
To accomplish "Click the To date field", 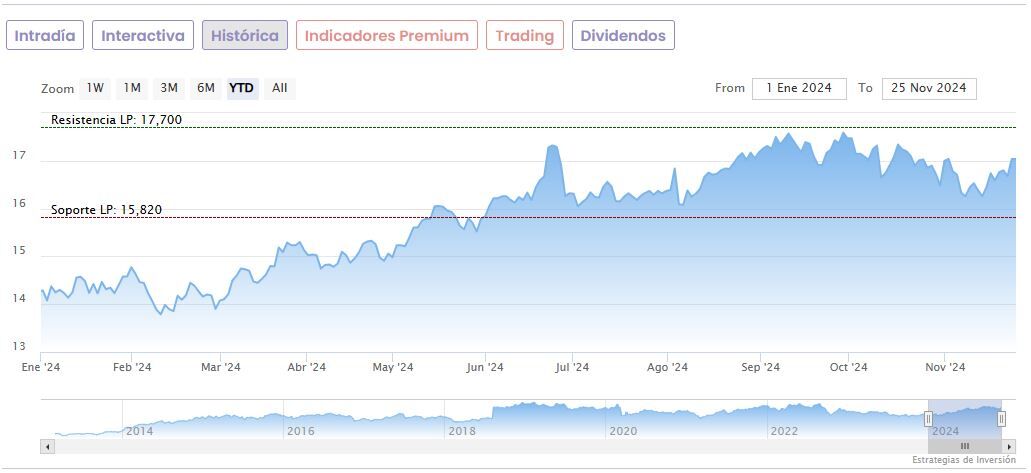I will pyautogui.click(x=929, y=88).
